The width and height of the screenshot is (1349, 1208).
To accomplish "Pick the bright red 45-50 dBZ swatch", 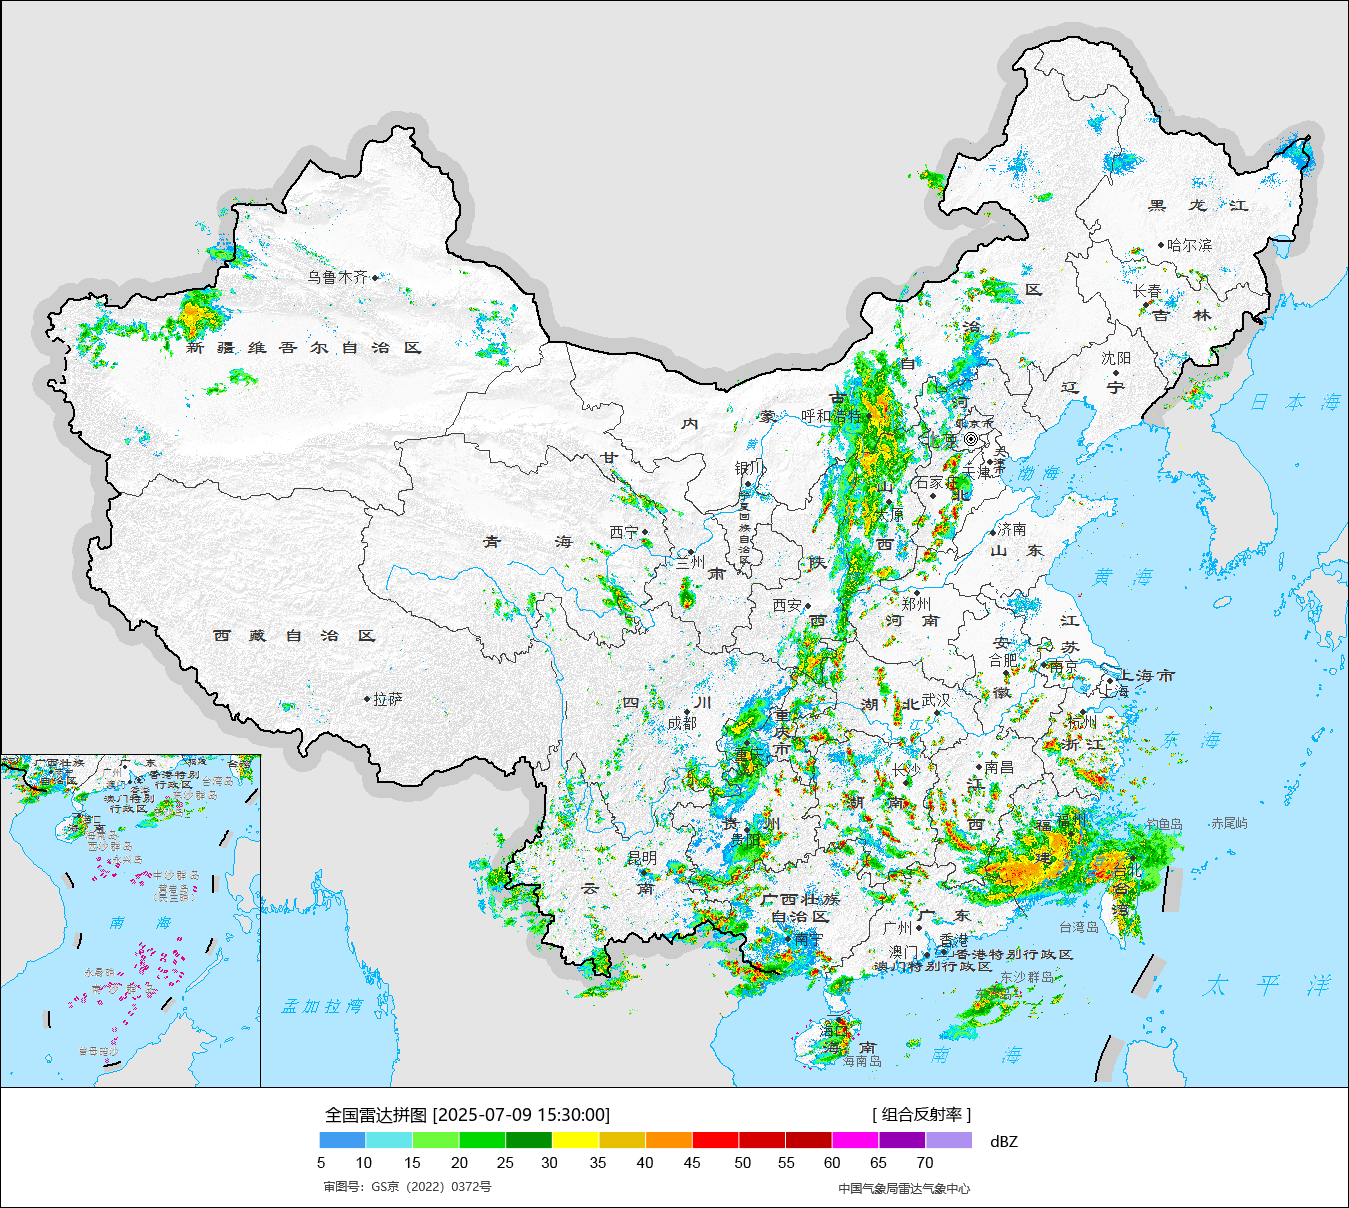I will [715, 1140].
